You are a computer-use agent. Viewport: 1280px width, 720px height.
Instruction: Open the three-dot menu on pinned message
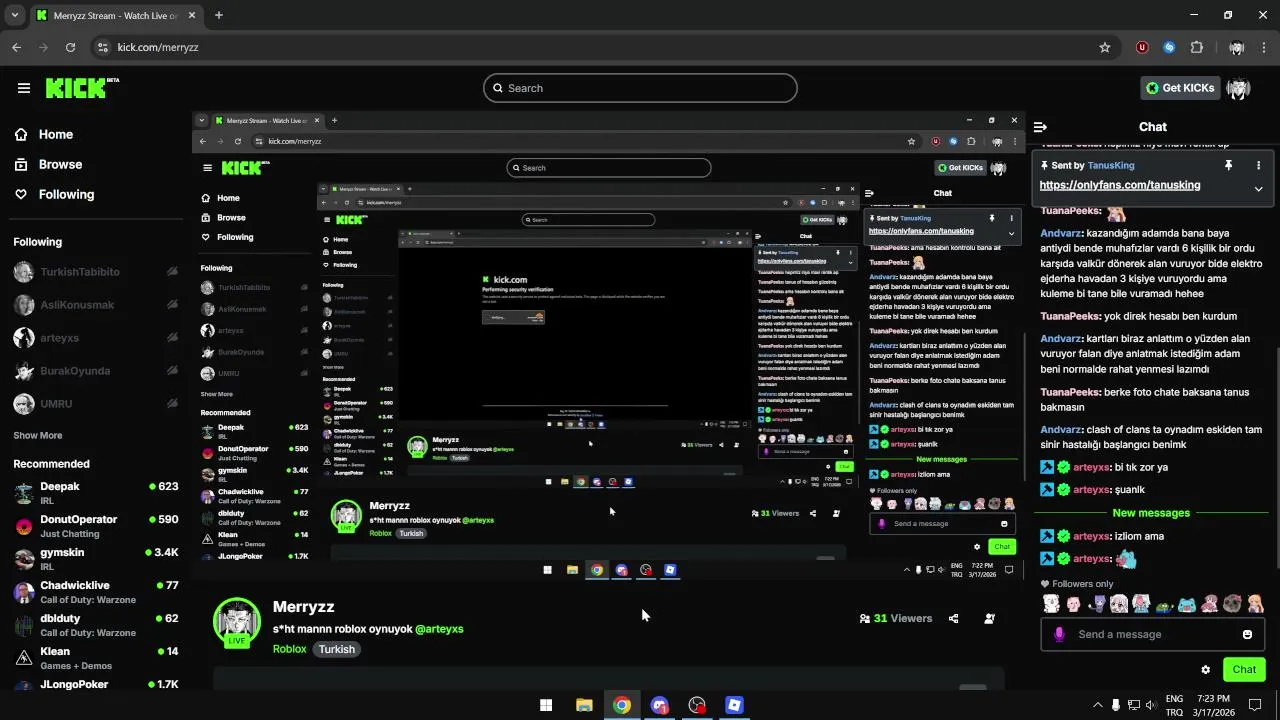[x=1258, y=165]
